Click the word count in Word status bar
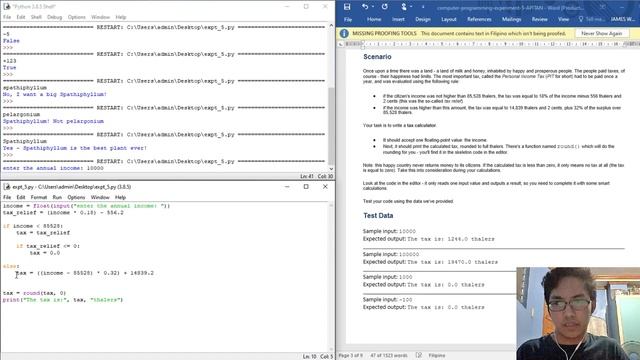The image size is (640, 360). coord(389,356)
